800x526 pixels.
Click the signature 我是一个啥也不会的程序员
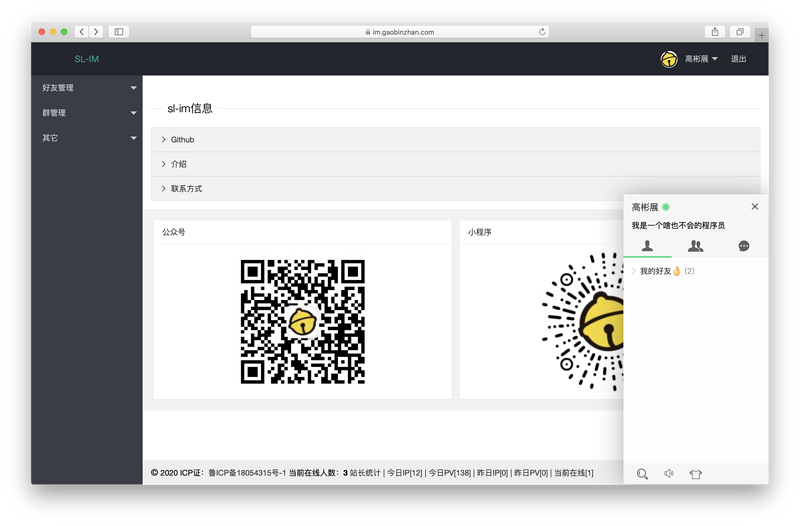coord(678,226)
